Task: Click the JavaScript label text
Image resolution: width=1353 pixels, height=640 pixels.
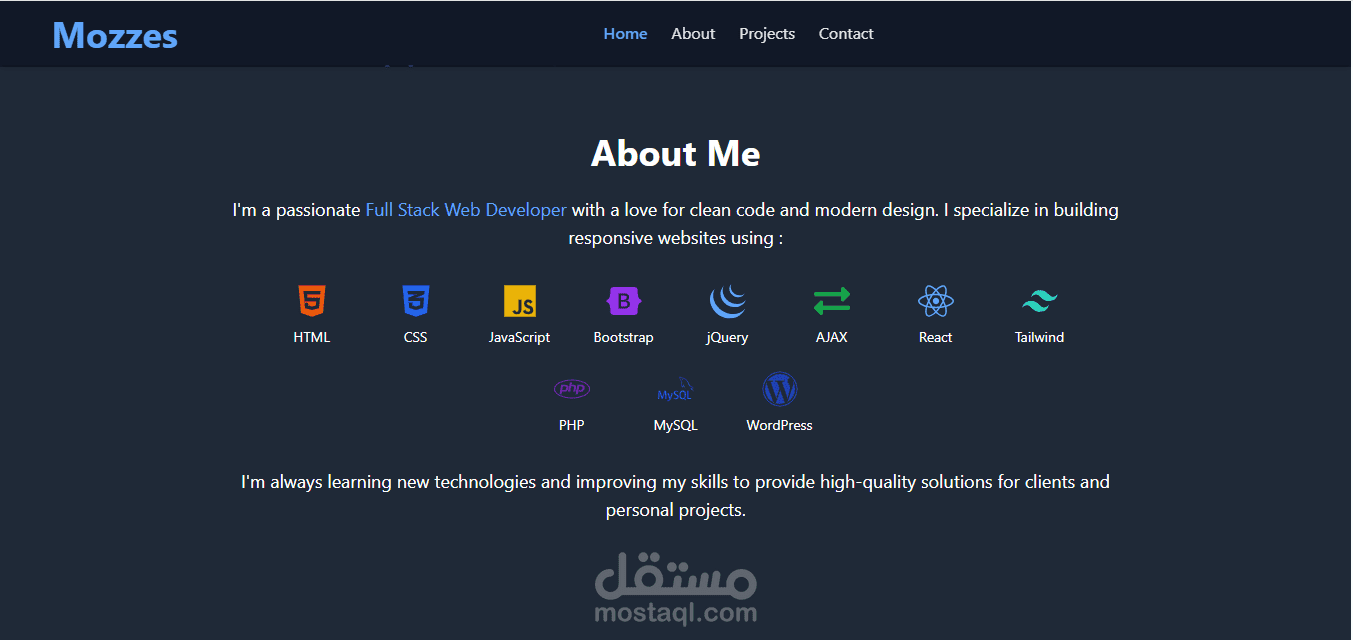Action: 520,337
